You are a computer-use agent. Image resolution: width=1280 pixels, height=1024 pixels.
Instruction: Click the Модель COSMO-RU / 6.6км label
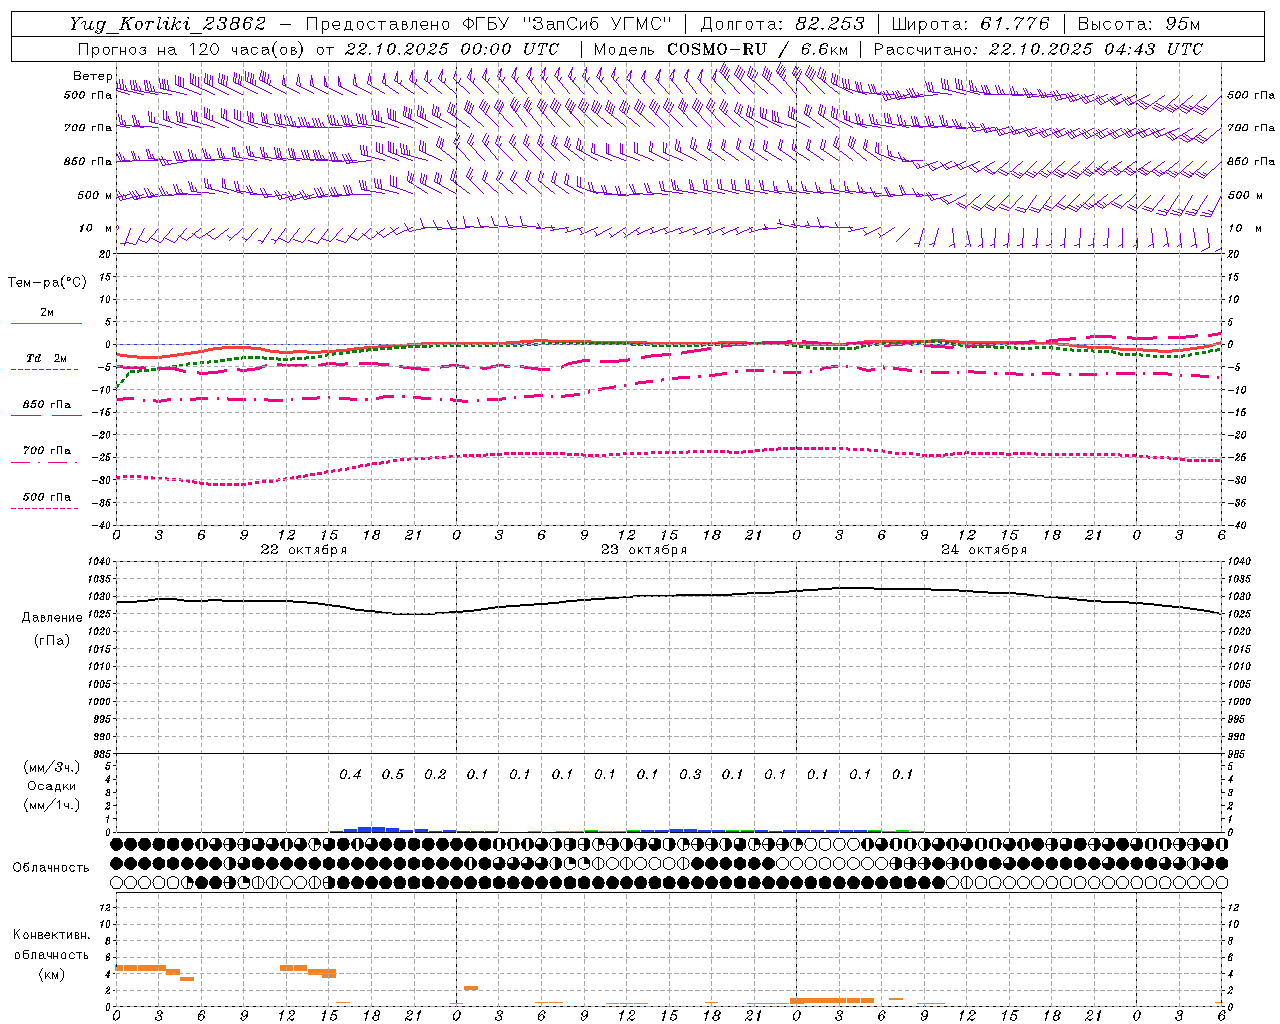pos(720,49)
